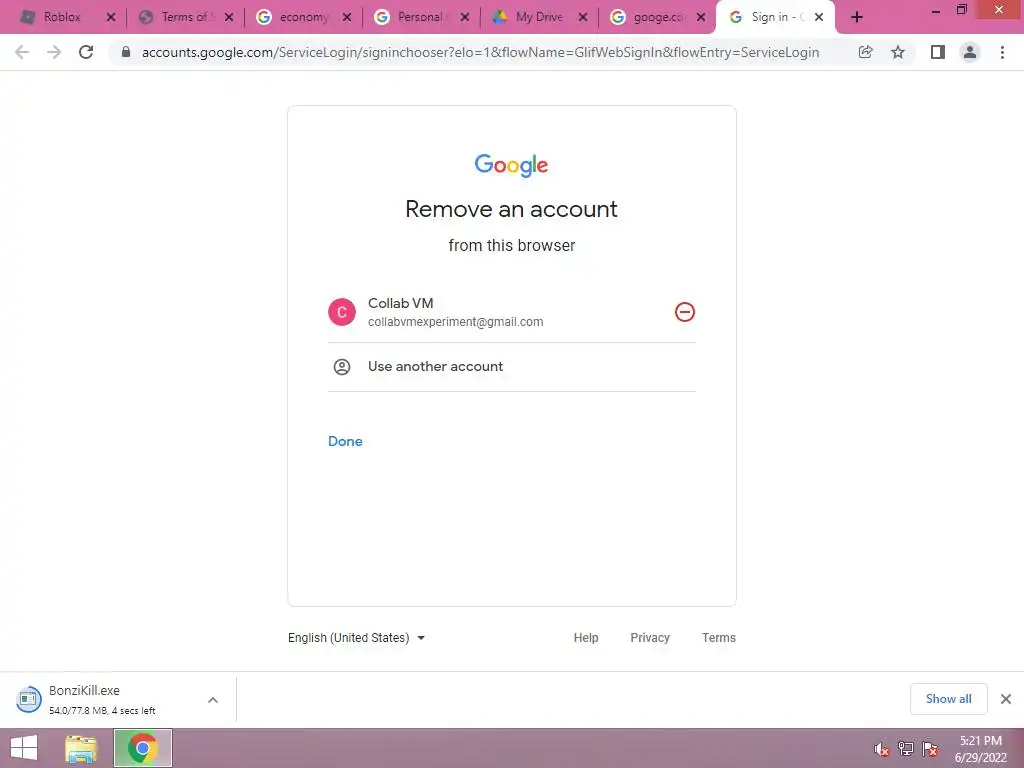The width and height of the screenshot is (1024, 768).
Task: Close the Roblox tab
Action: pyautogui.click(x=110, y=17)
